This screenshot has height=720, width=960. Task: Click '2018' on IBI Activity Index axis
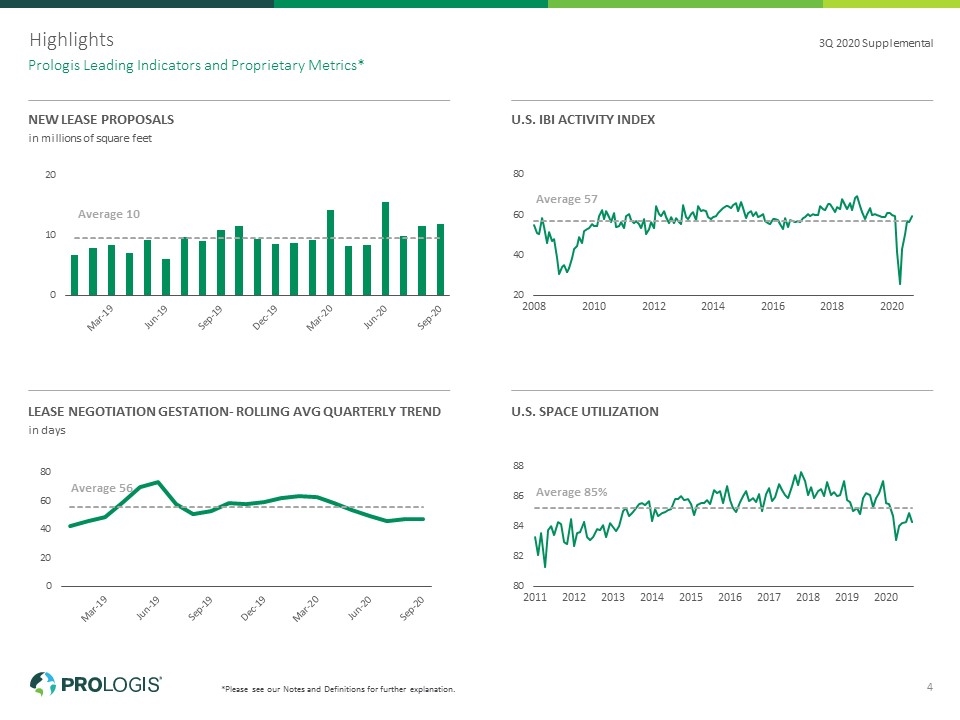(831, 306)
